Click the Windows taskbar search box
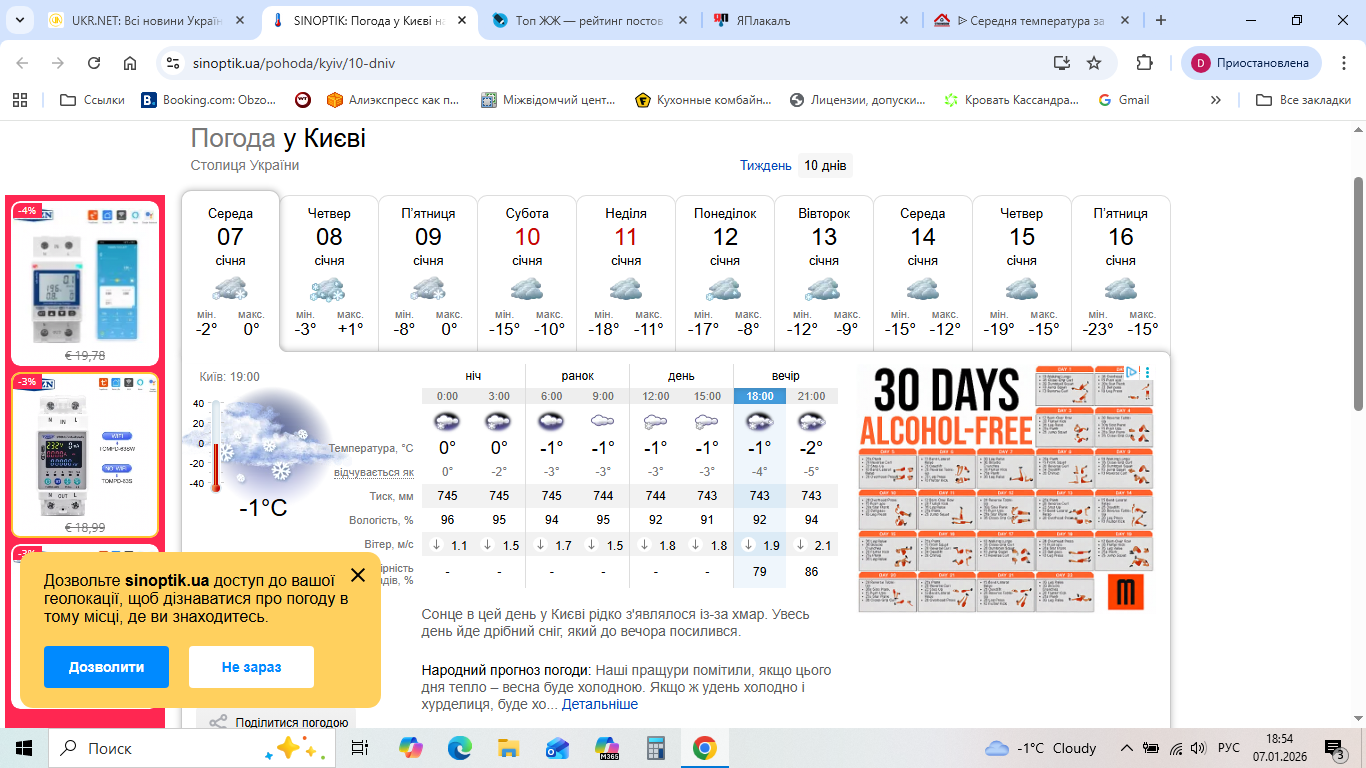Screen dimensions: 1366x768 click(190, 748)
